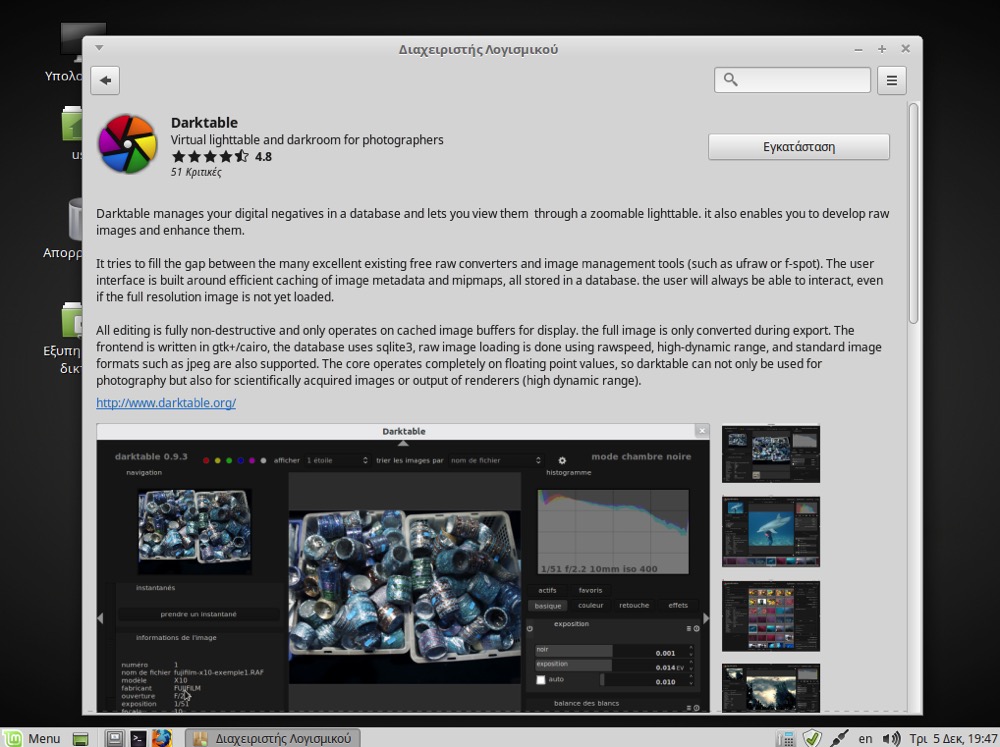This screenshot has width=1000, height=747.
Task: Open the network connection tray icon
Action: point(839,739)
